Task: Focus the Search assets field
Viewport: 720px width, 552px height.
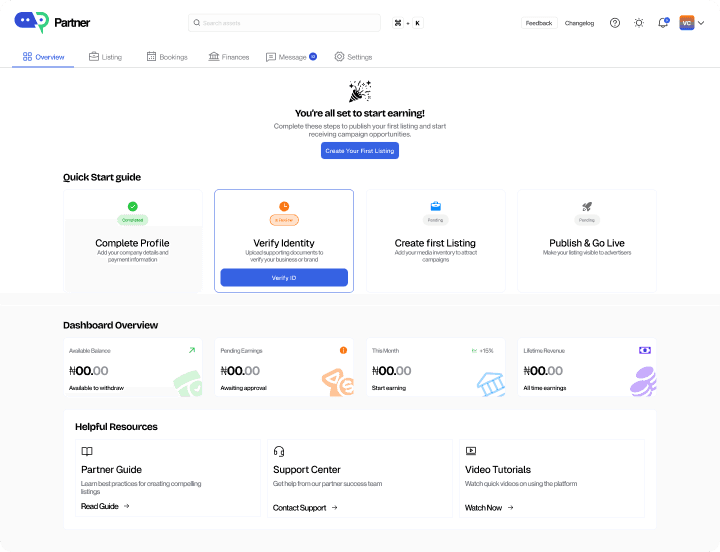Action: point(284,23)
